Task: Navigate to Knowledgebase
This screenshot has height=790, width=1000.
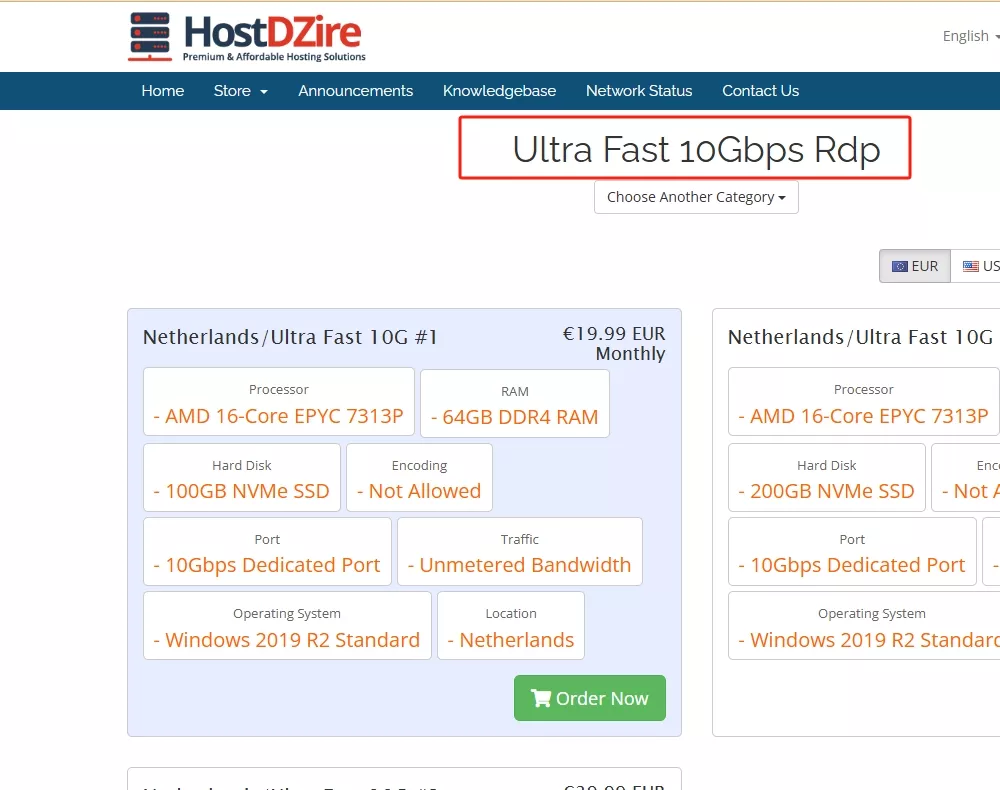Action: pos(499,91)
